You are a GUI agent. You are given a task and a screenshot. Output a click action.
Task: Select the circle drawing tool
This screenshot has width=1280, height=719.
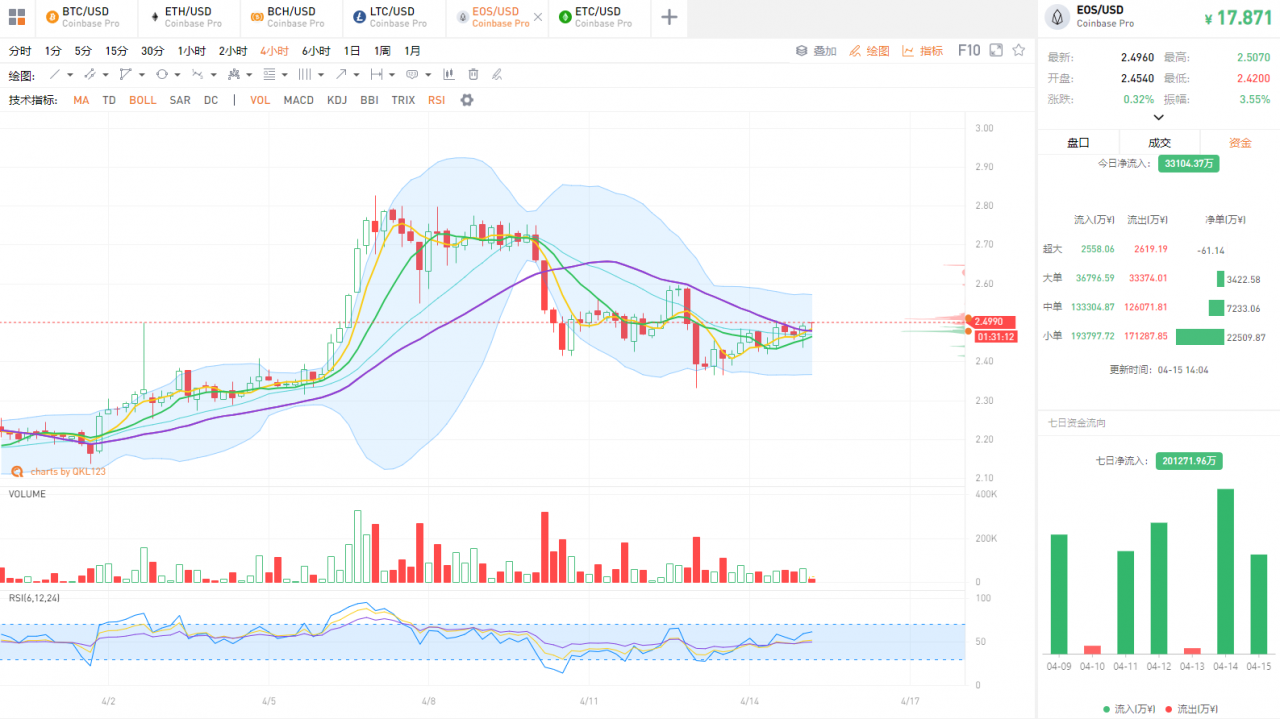pyautogui.click(x=162, y=74)
